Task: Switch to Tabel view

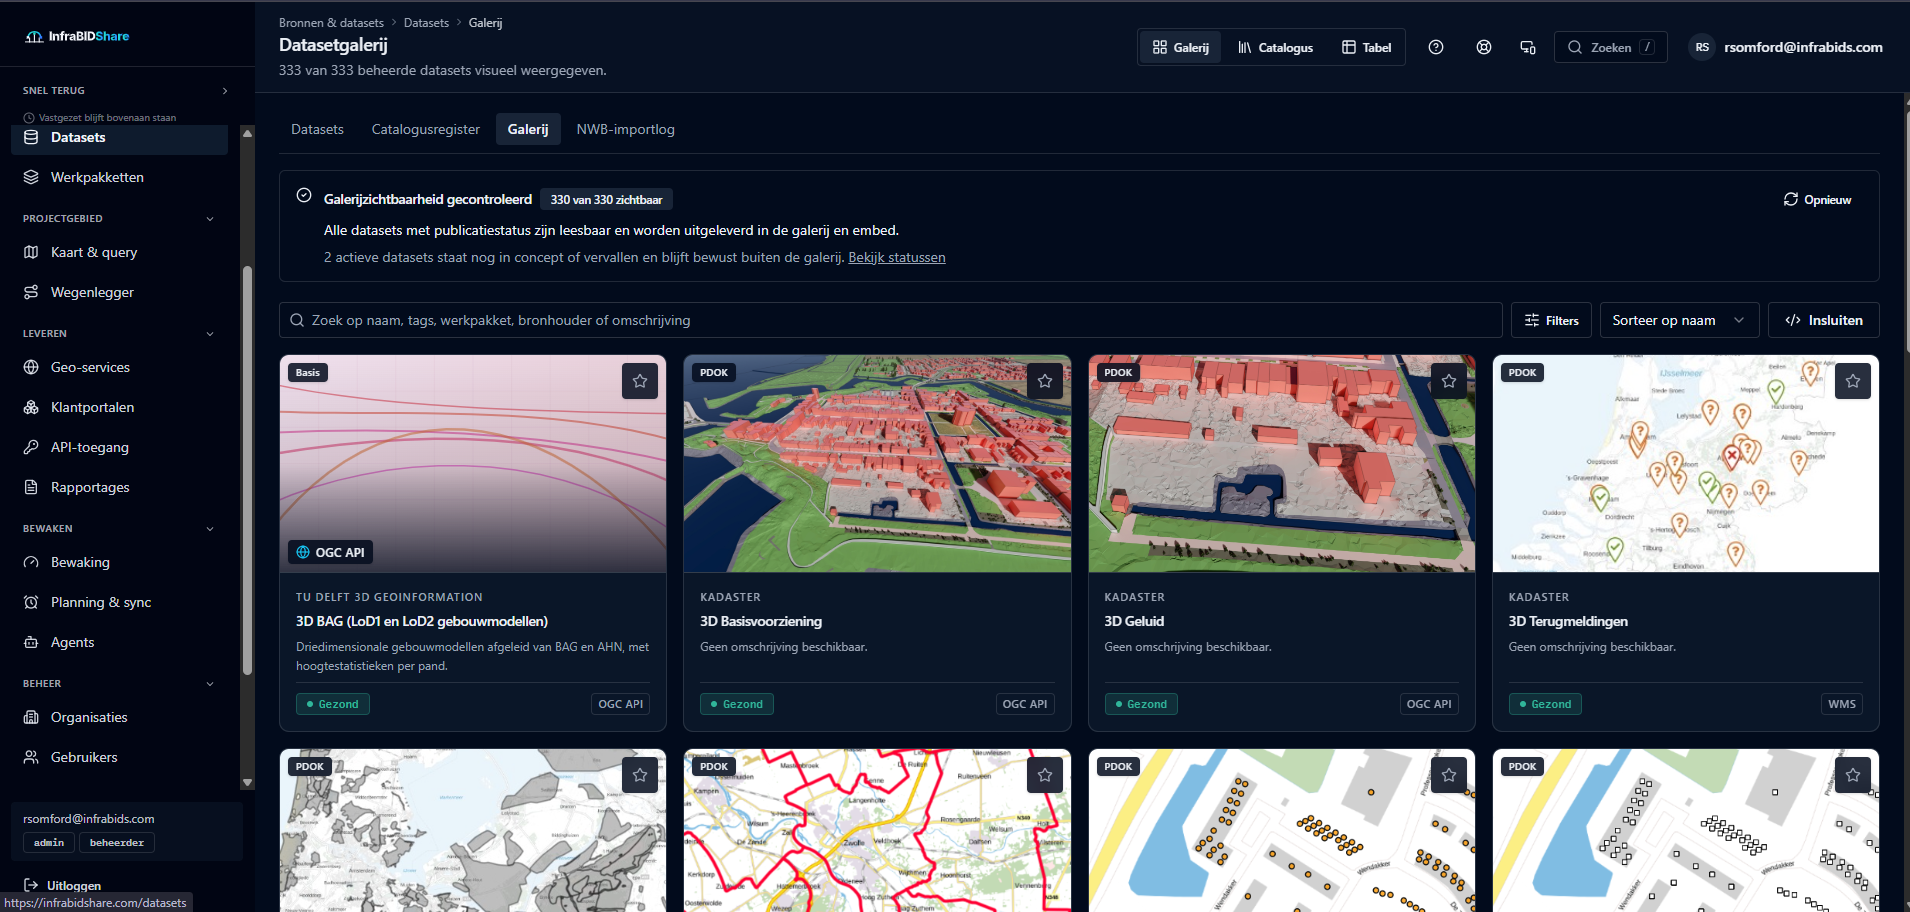Action: point(1366,47)
